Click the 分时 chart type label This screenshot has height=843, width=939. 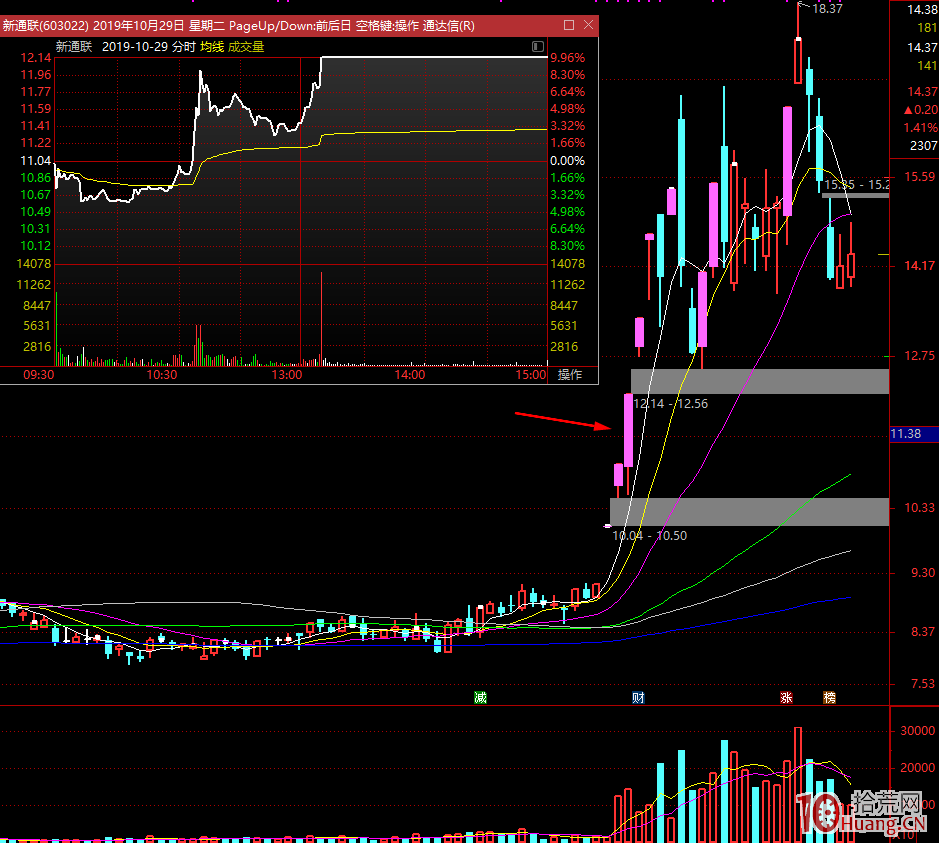pyautogui.click(x=184, y=47)
